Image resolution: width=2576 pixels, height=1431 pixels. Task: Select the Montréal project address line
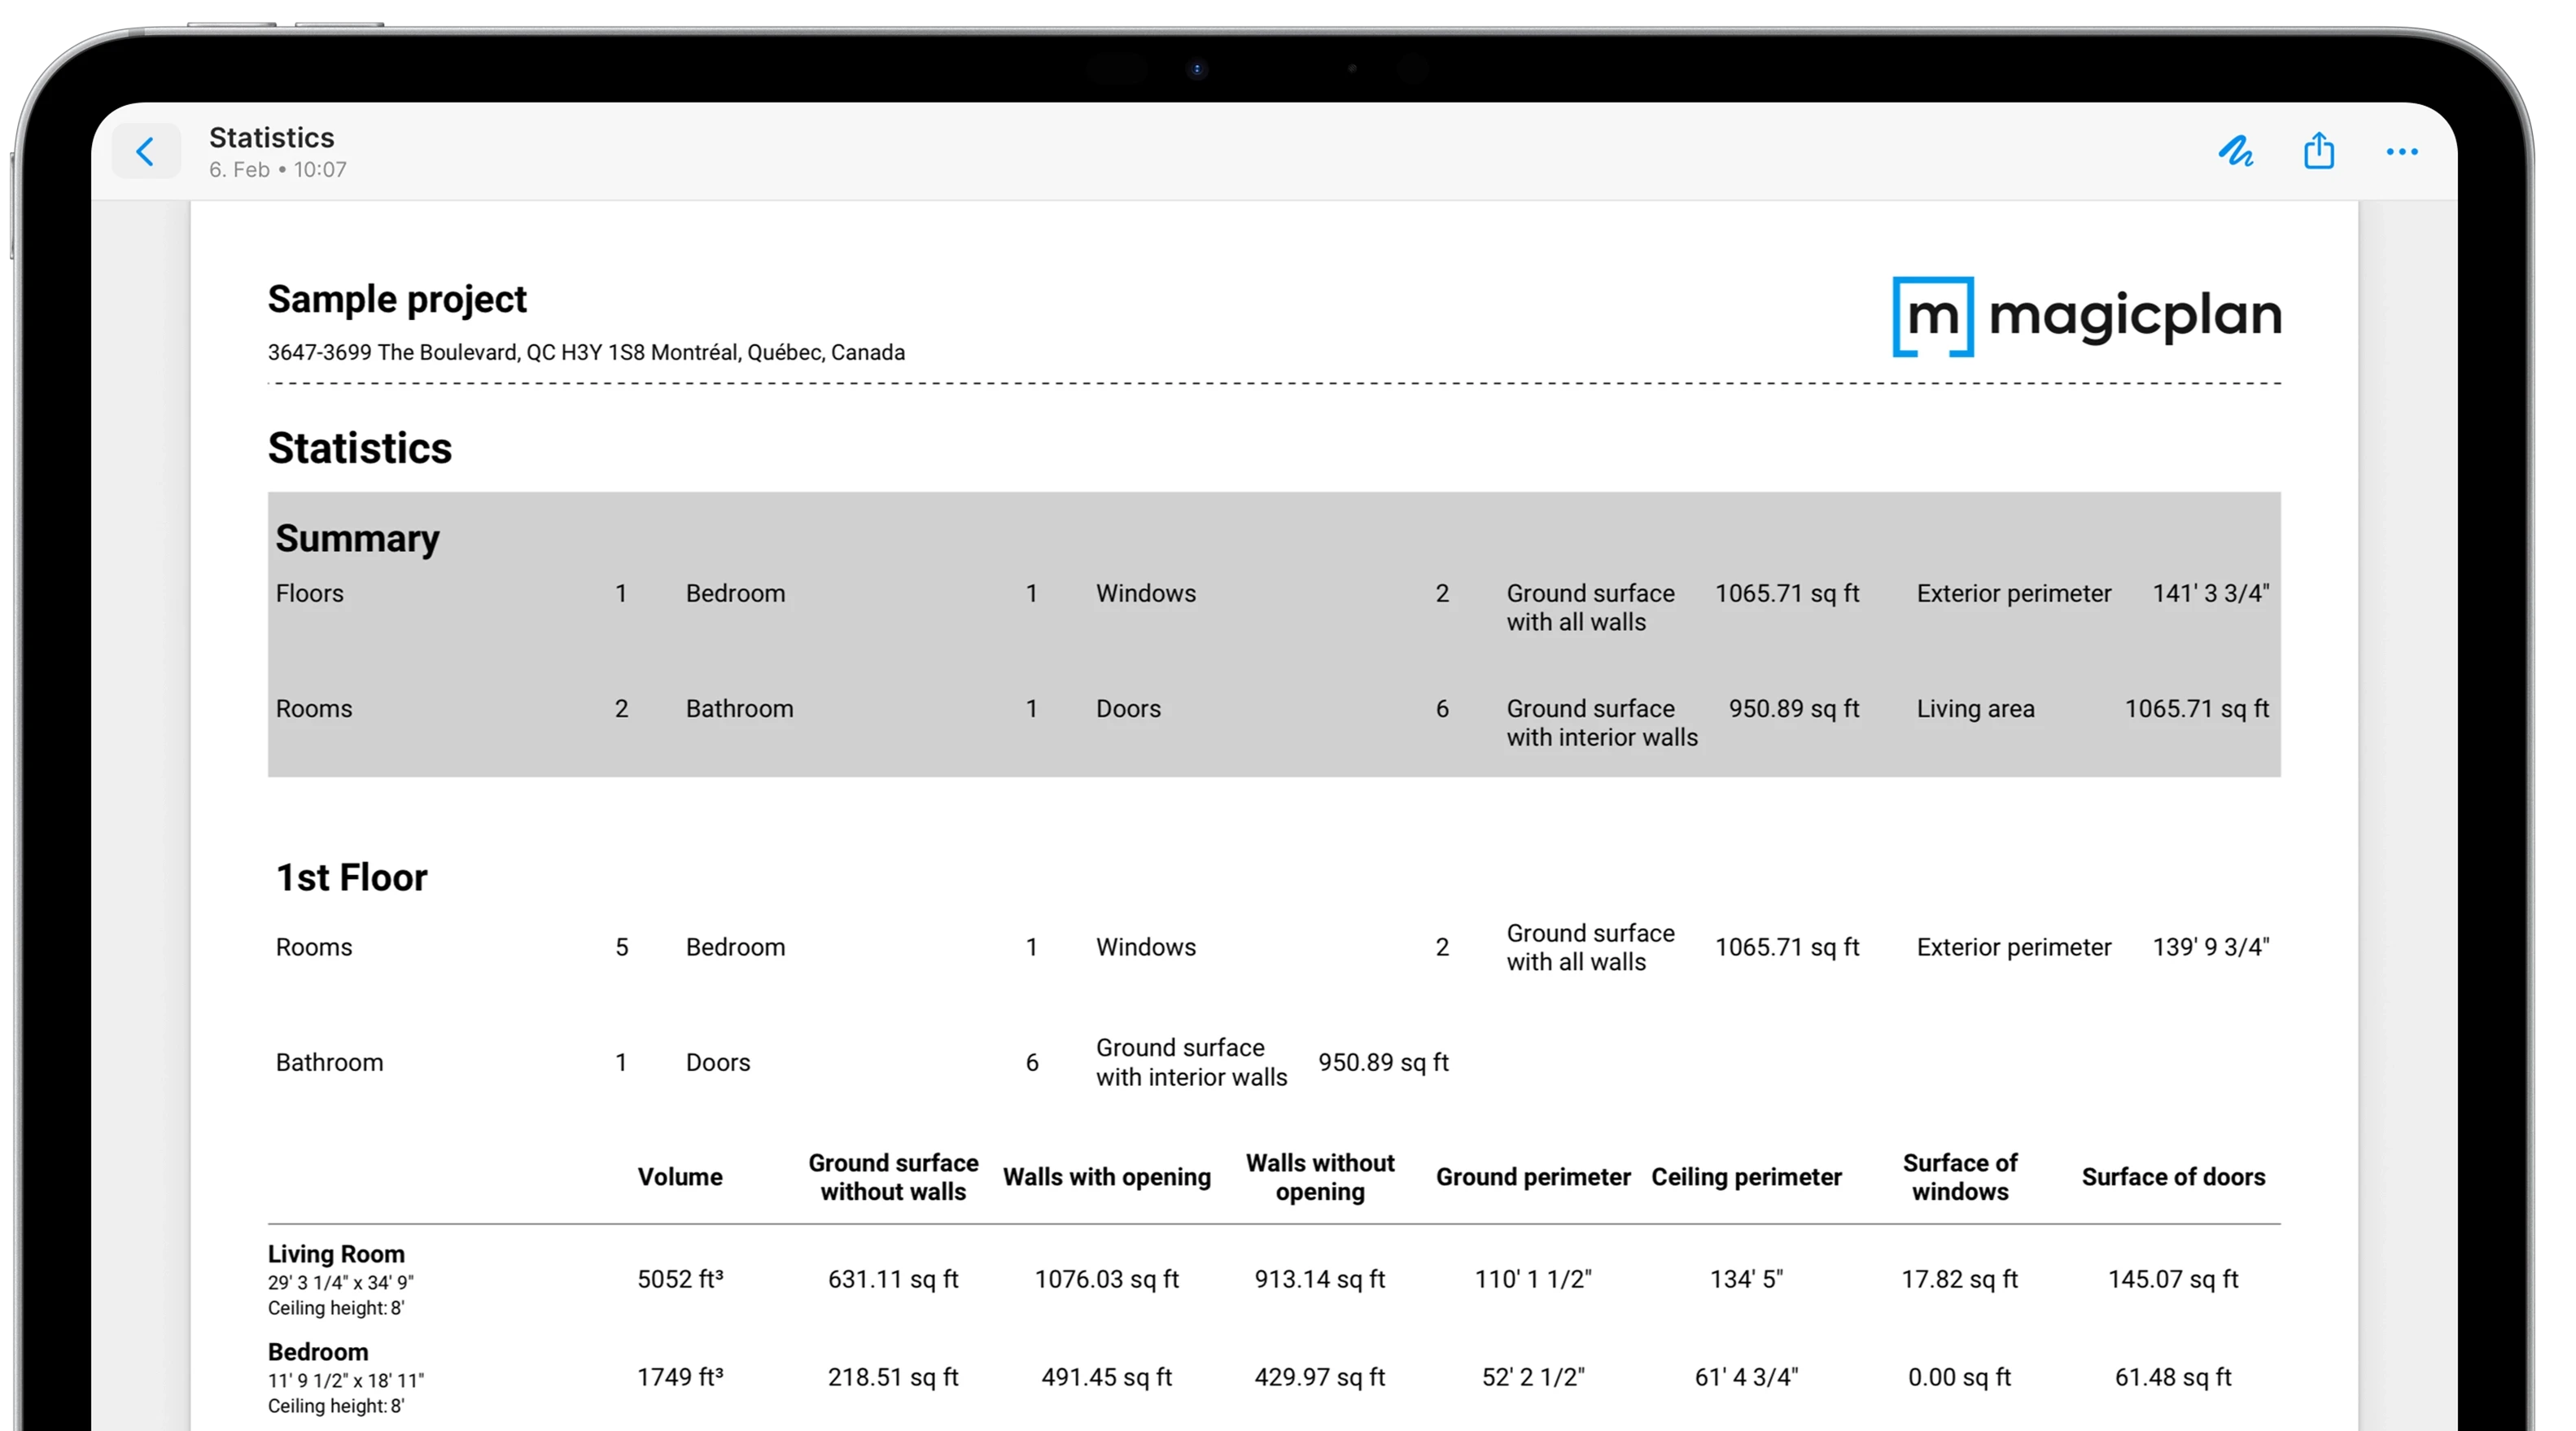585,352
